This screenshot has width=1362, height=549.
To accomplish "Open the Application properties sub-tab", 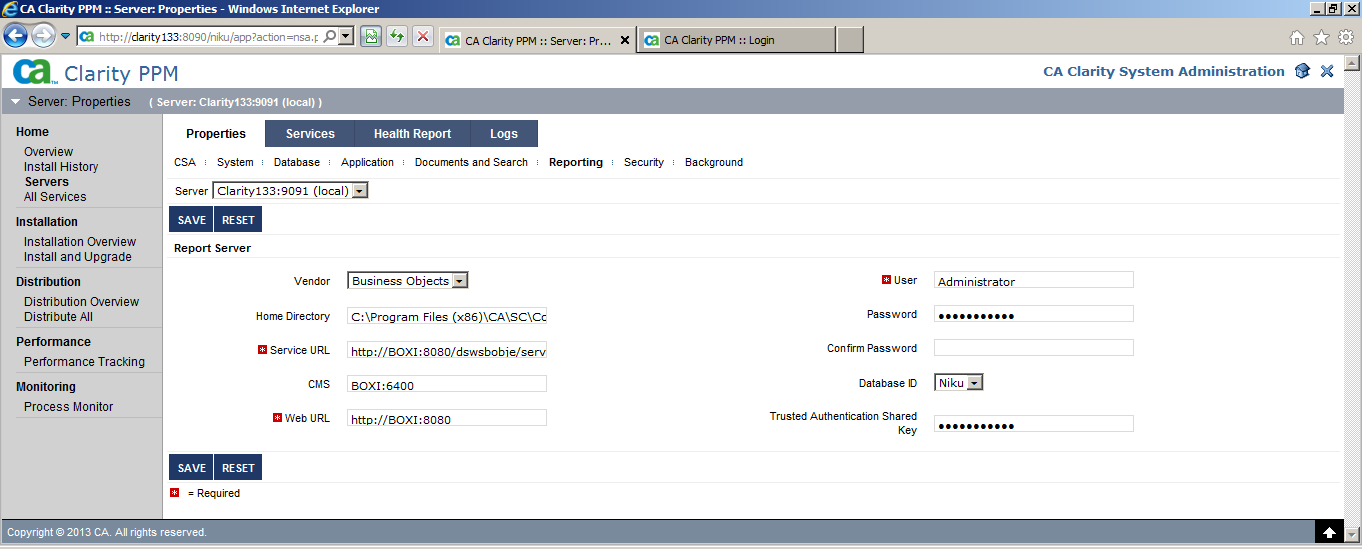I will coord(367,162).
